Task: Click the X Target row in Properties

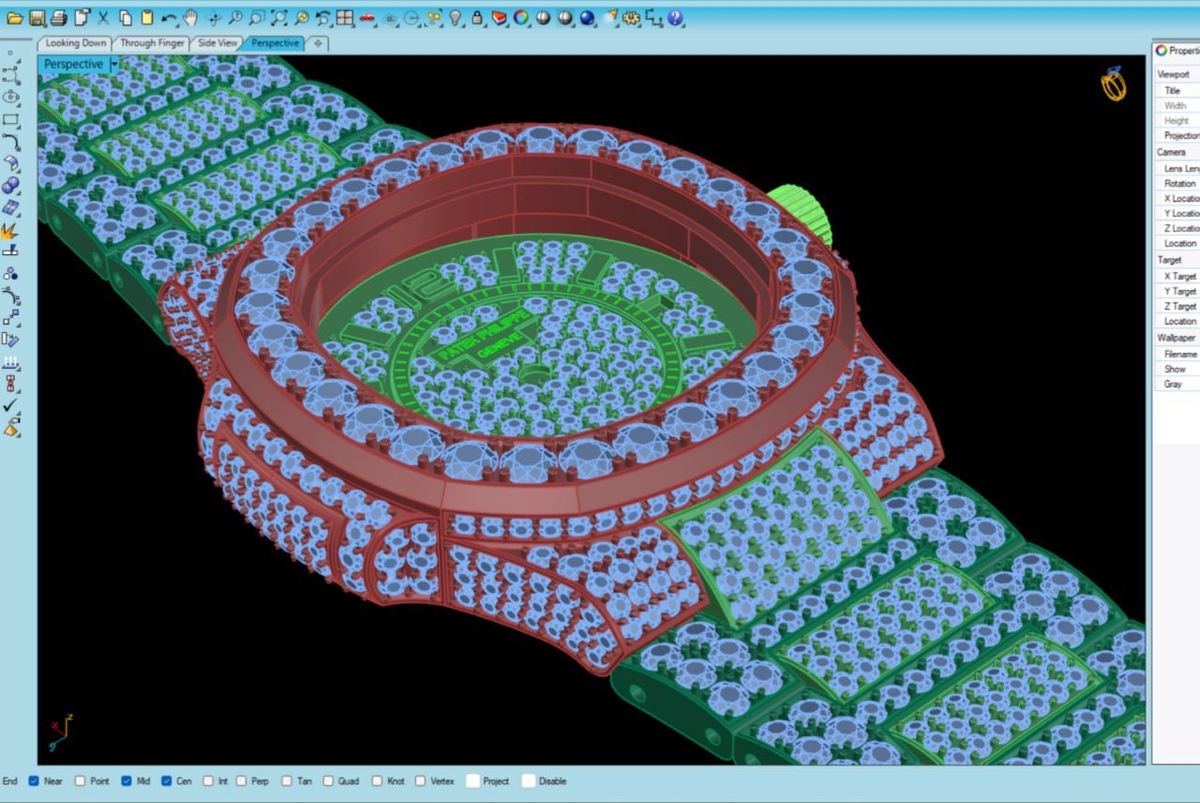Action: click(x=1178, y=276)
